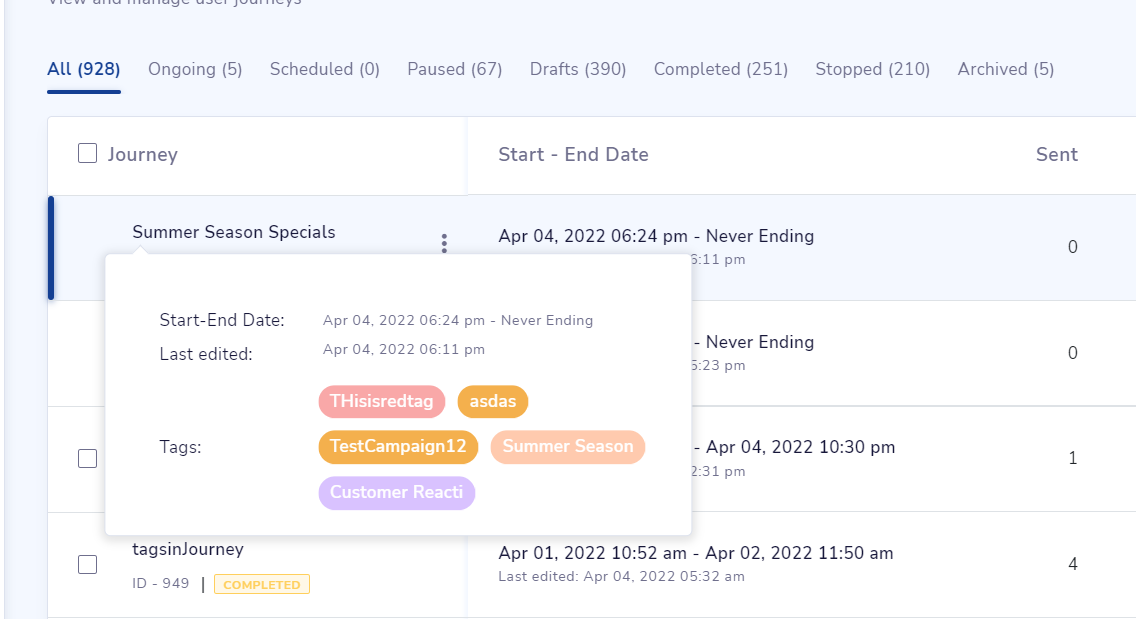Screen dimensions: 1136x619
Task: Tick the checkbox for the tagsinJourney row
Action: pyautogui.click(x=88, y=564)
